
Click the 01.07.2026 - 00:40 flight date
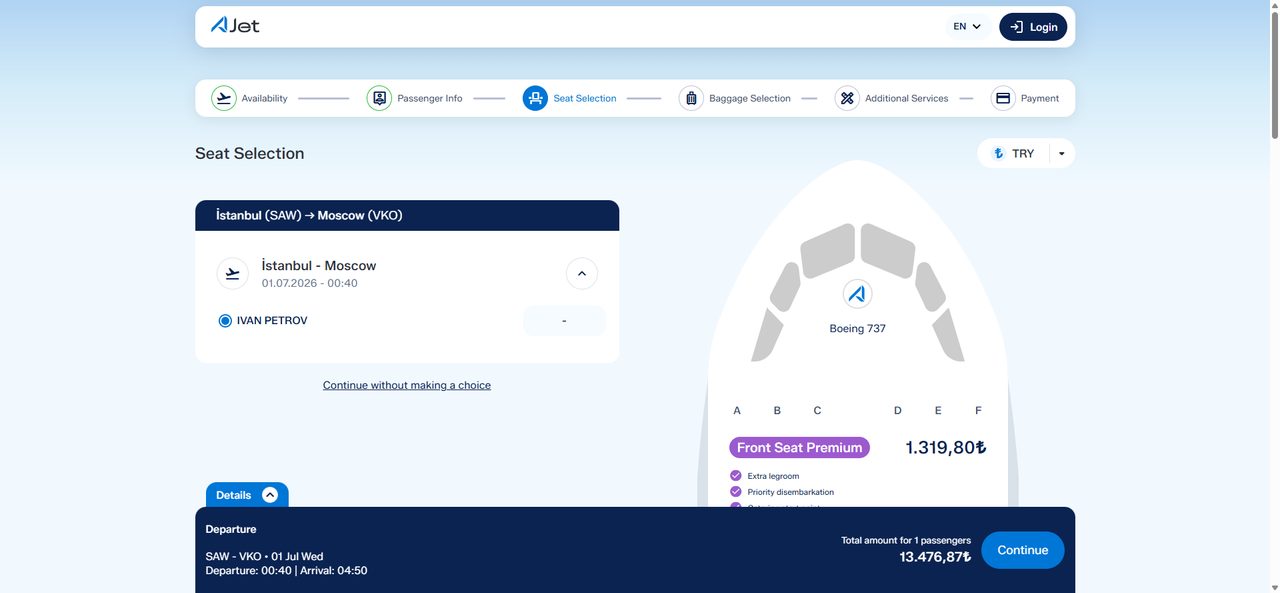310,283
